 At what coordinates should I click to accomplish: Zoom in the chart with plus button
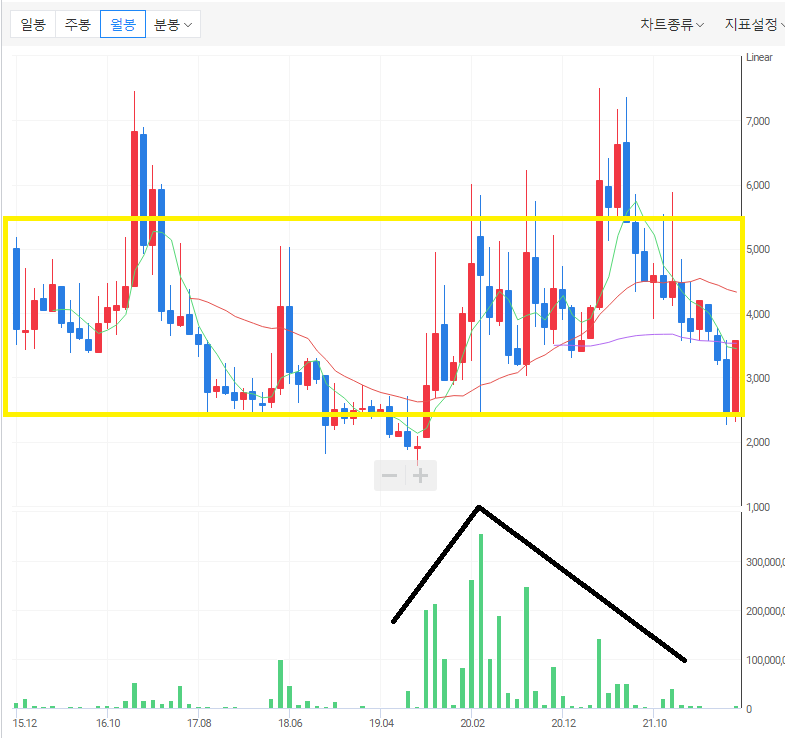pyautogui.click(x=421, y=475)
